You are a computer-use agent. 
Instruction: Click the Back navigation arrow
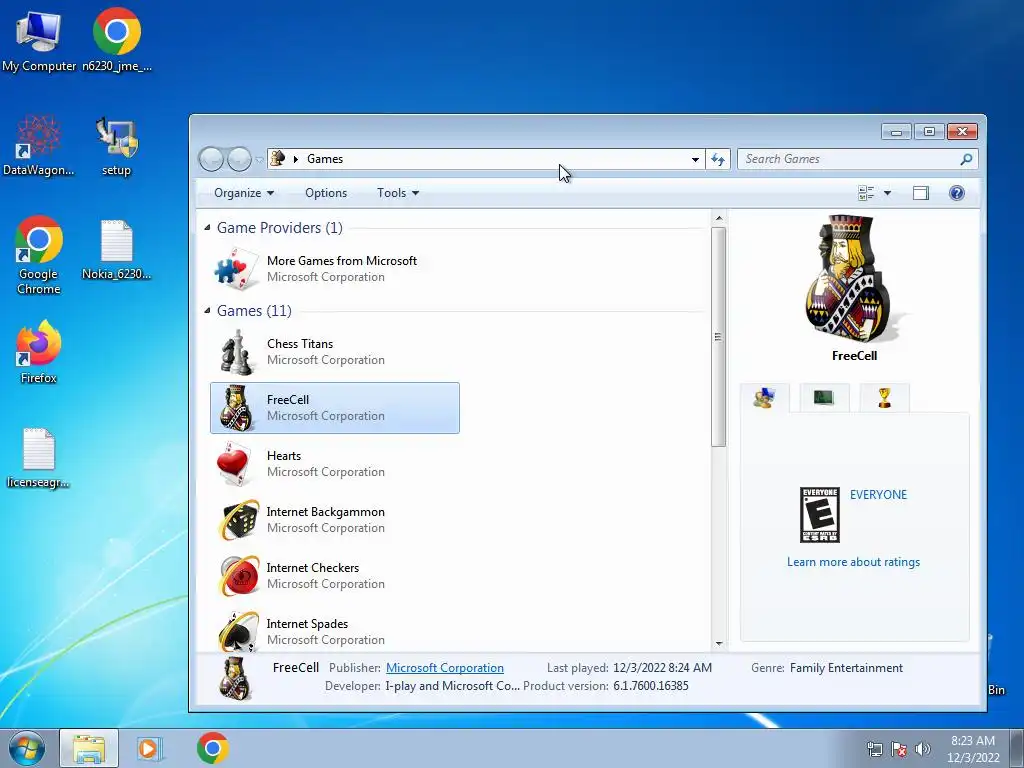(x=211, y=159)
